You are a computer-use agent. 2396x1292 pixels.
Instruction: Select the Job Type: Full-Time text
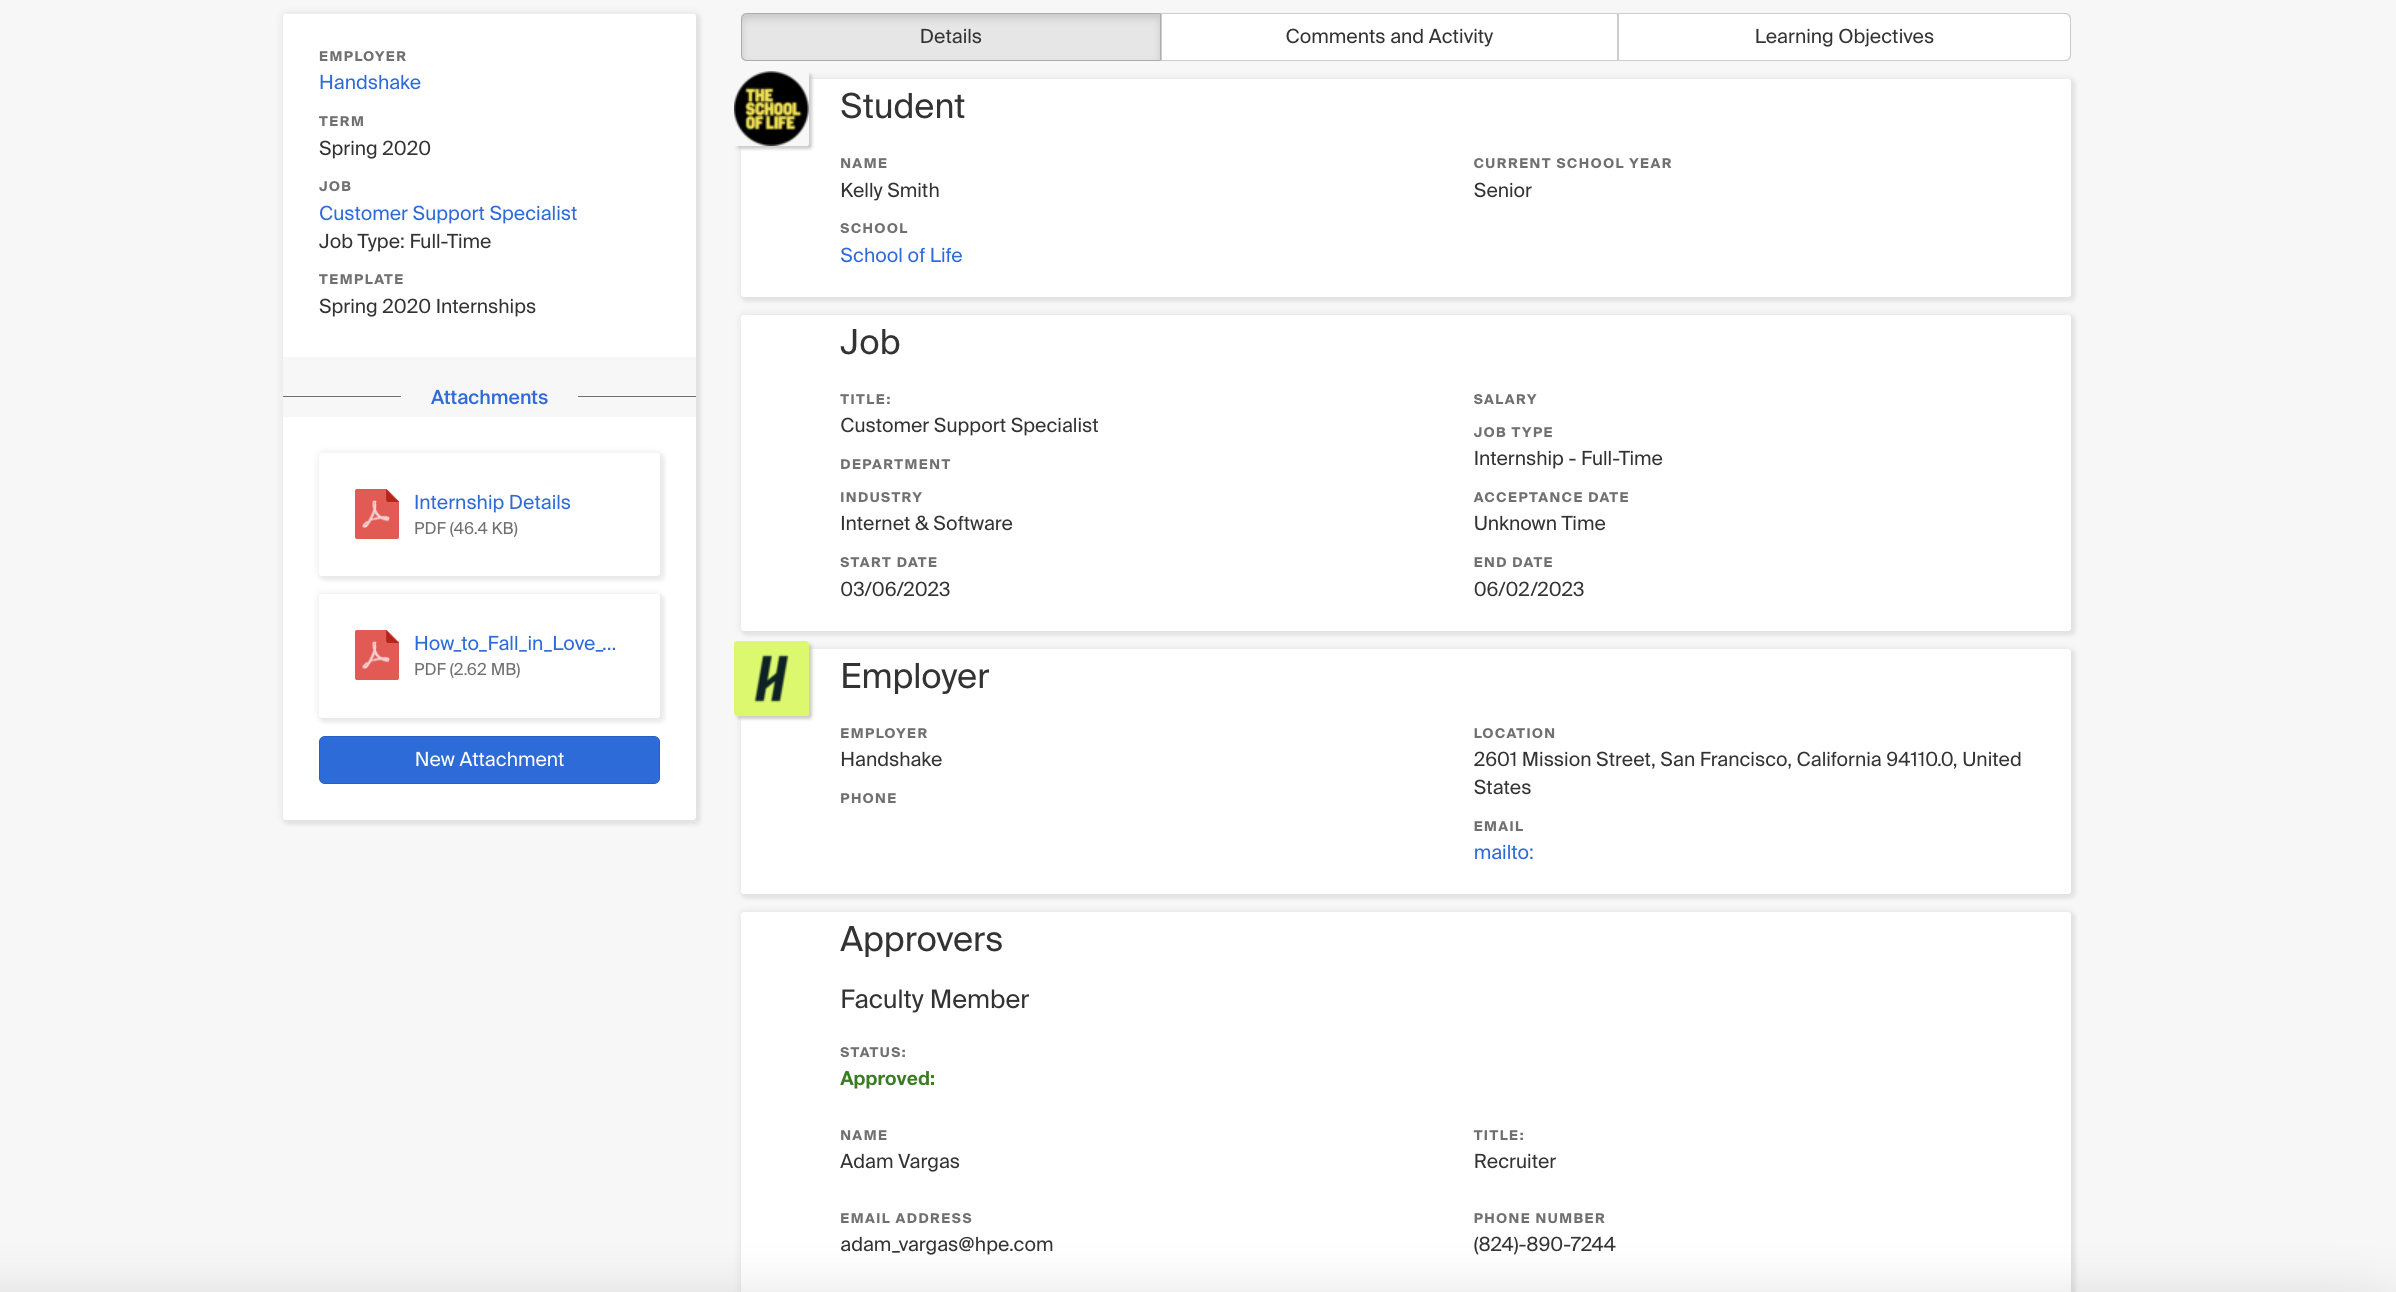pos(405,241)
